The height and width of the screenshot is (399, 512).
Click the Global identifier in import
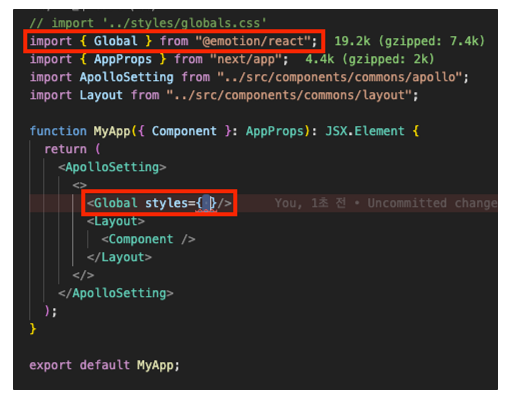click(116, 41)
